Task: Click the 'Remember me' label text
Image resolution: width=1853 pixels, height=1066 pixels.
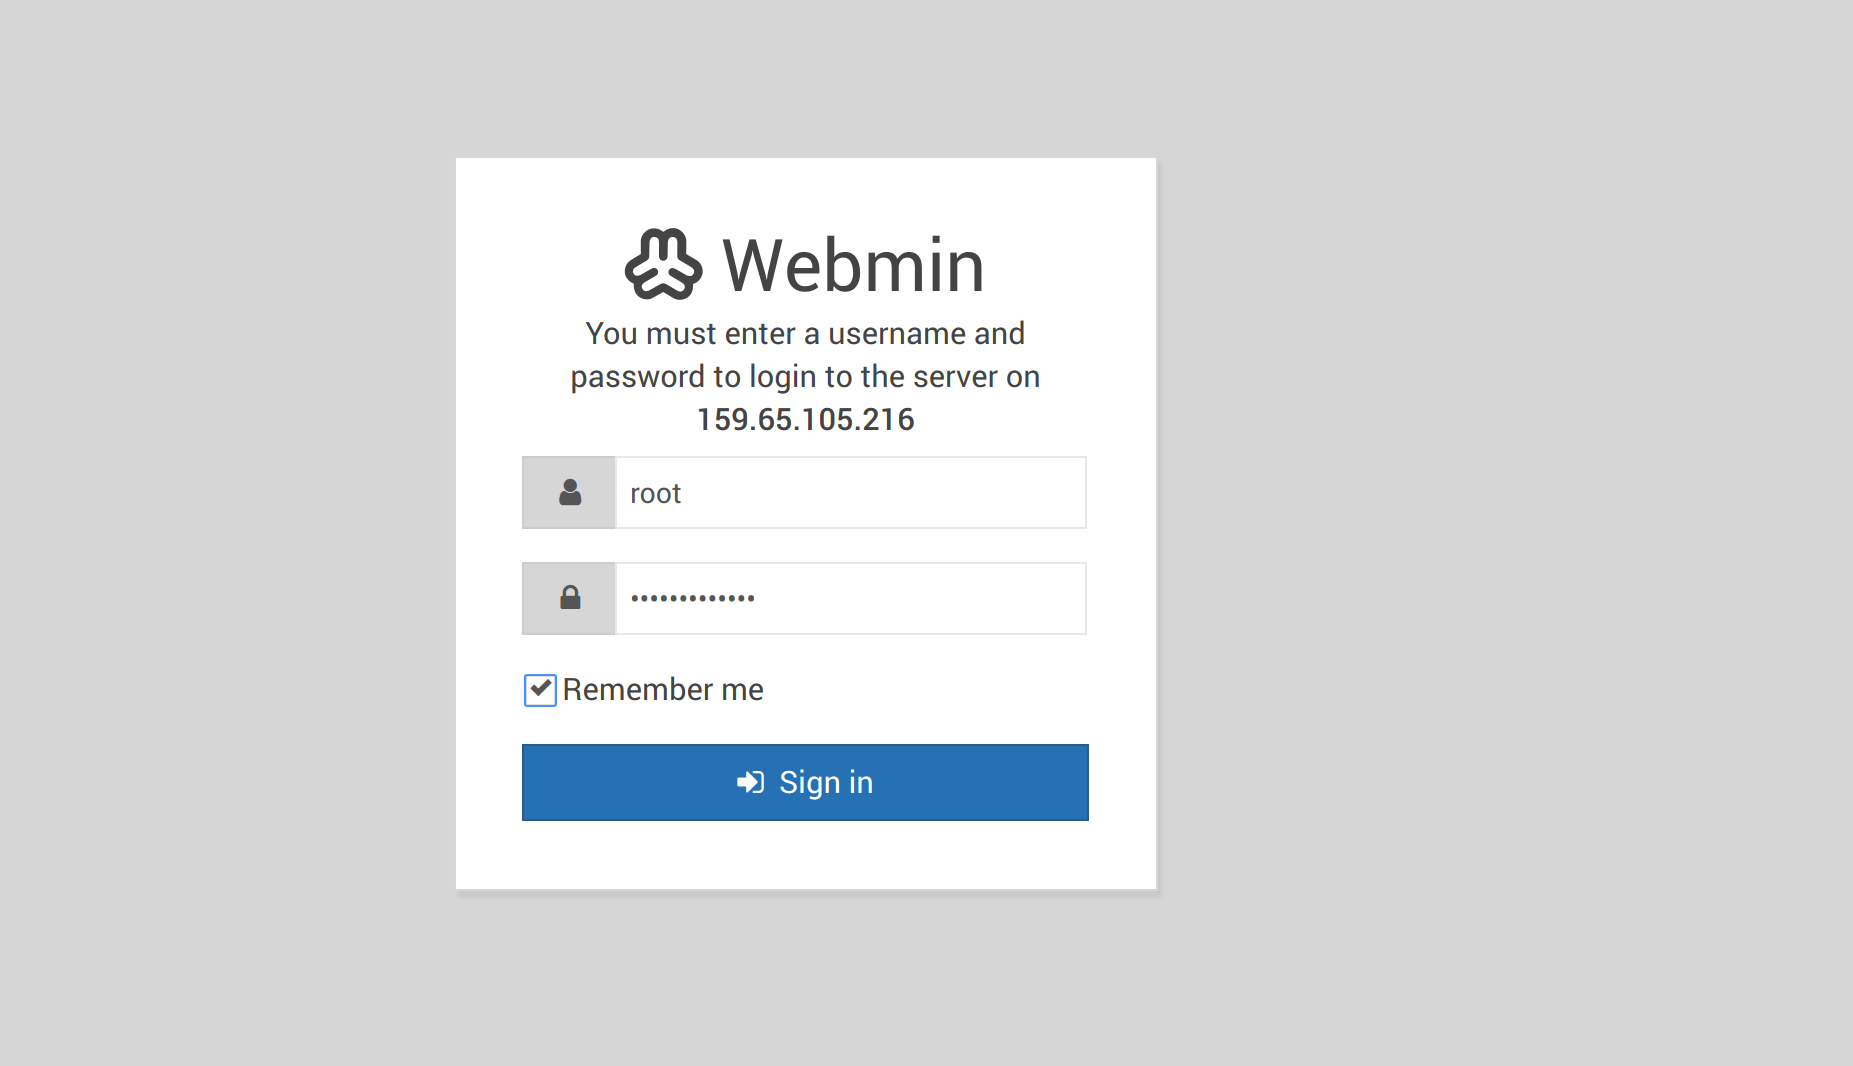Action: point(663,690)
